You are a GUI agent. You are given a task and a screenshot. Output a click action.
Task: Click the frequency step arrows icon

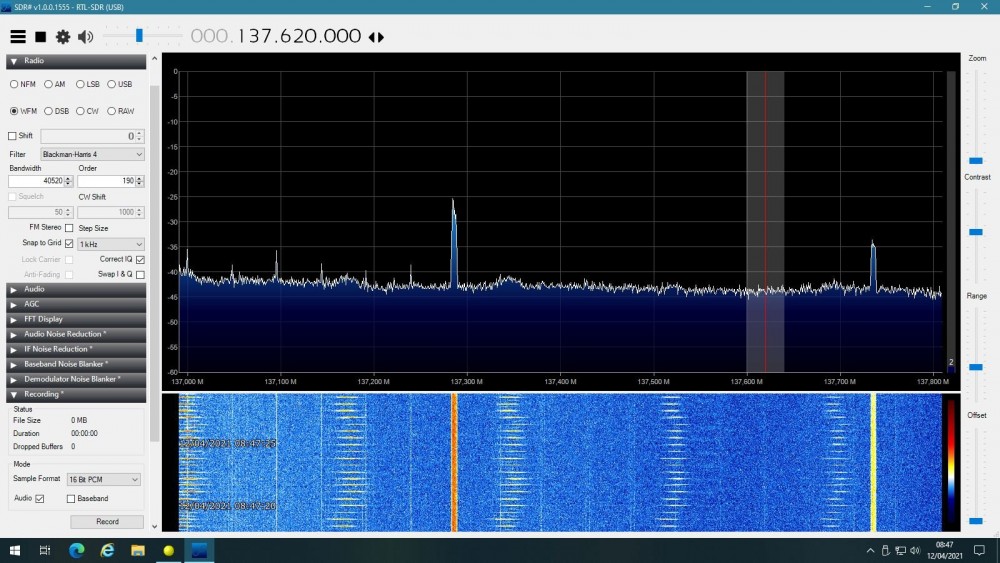[376, 38]
